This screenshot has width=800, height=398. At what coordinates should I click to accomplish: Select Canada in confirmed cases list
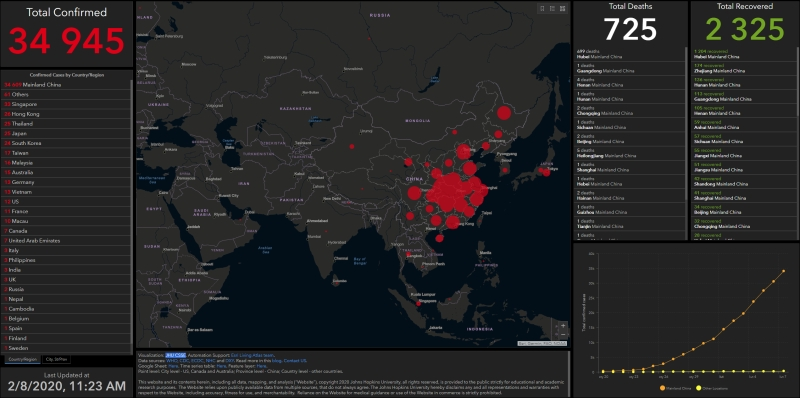point(66,231)
